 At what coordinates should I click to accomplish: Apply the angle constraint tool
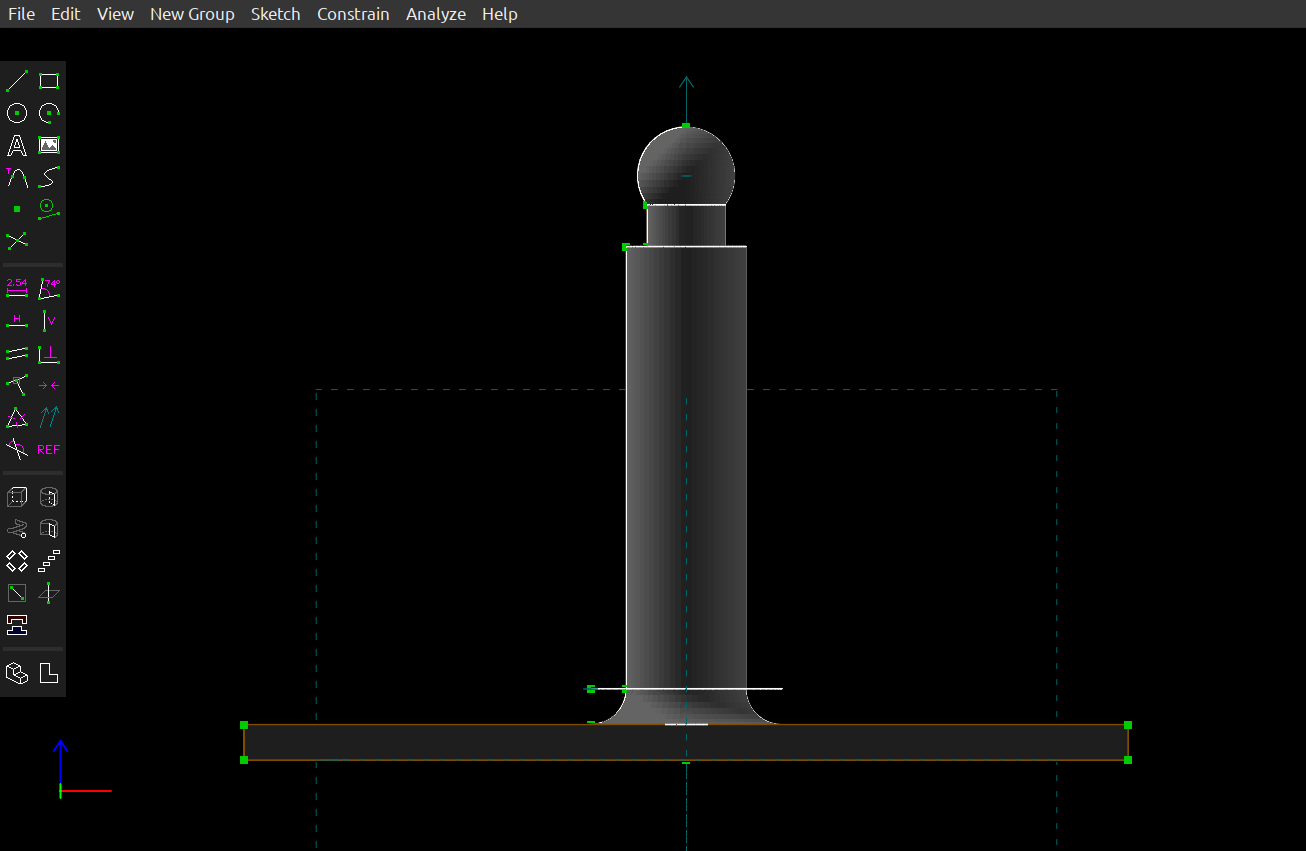pyautogui.click(x=49, y=289)
